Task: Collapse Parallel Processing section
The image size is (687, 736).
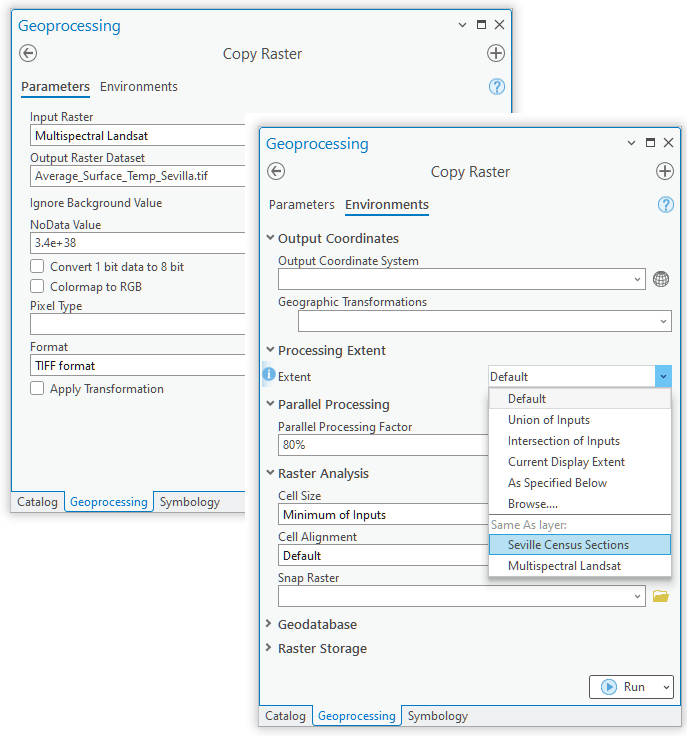Action: pyautogui.click(x=270, y=403)
